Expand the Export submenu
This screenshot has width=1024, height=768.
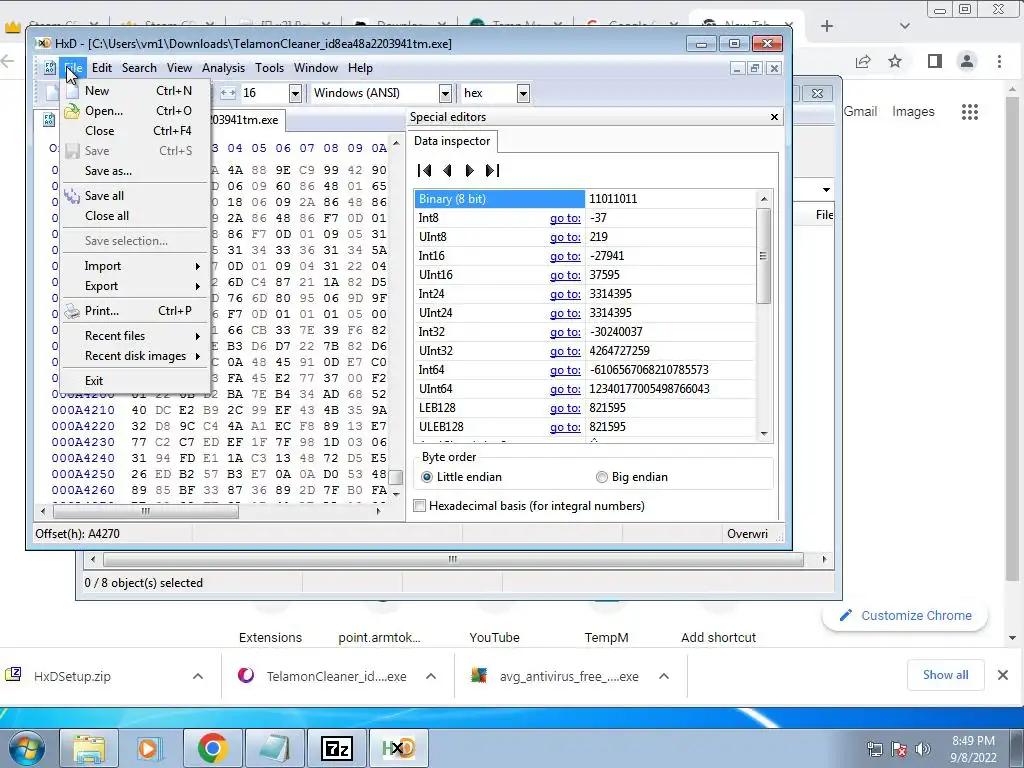coord(135,286)
